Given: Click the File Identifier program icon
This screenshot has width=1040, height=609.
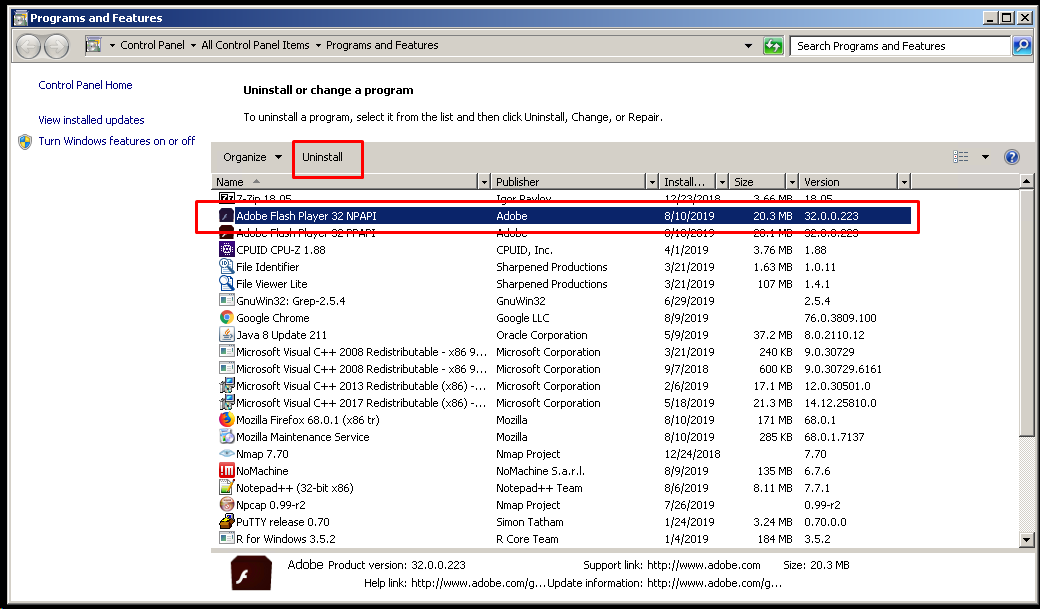Looking at the screenshot, I should [227, 267].
